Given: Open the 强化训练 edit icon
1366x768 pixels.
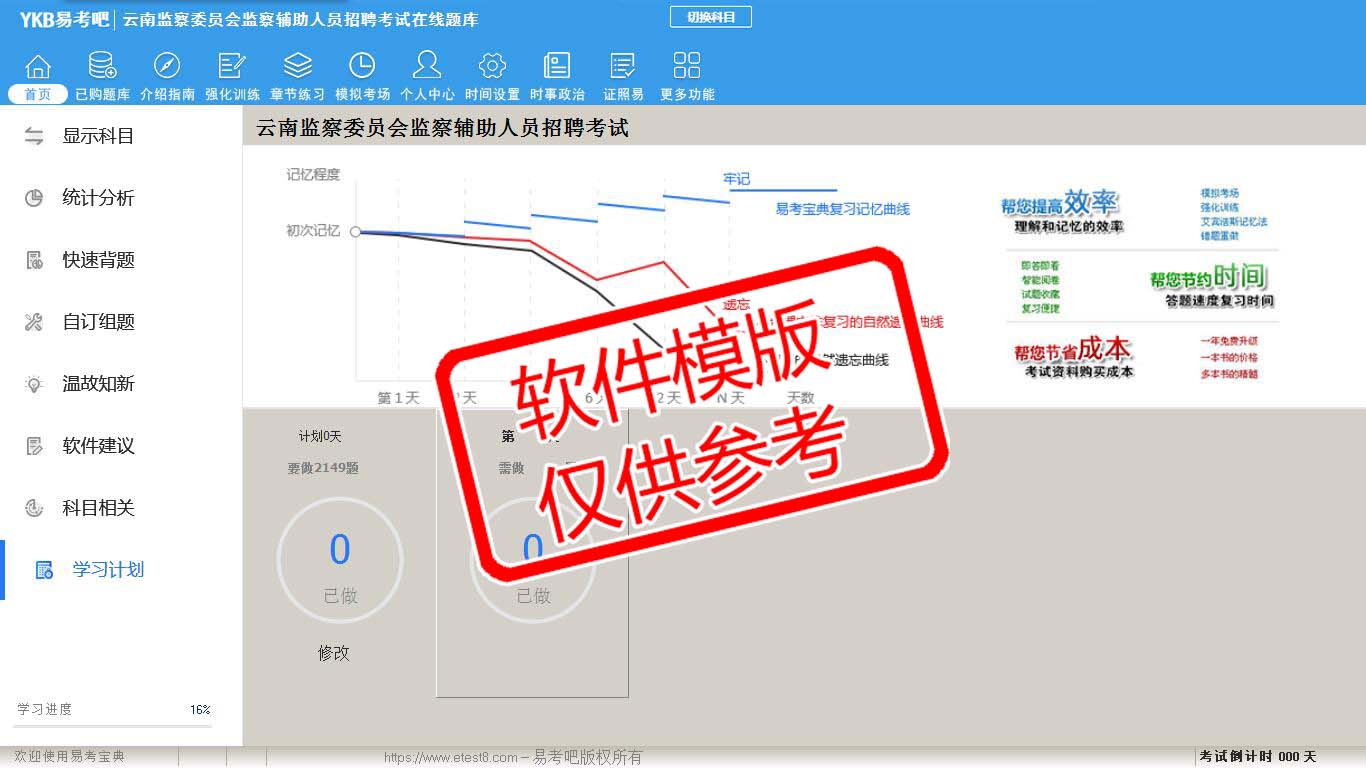Looking at the screenshot, I should tap(232, 66).
